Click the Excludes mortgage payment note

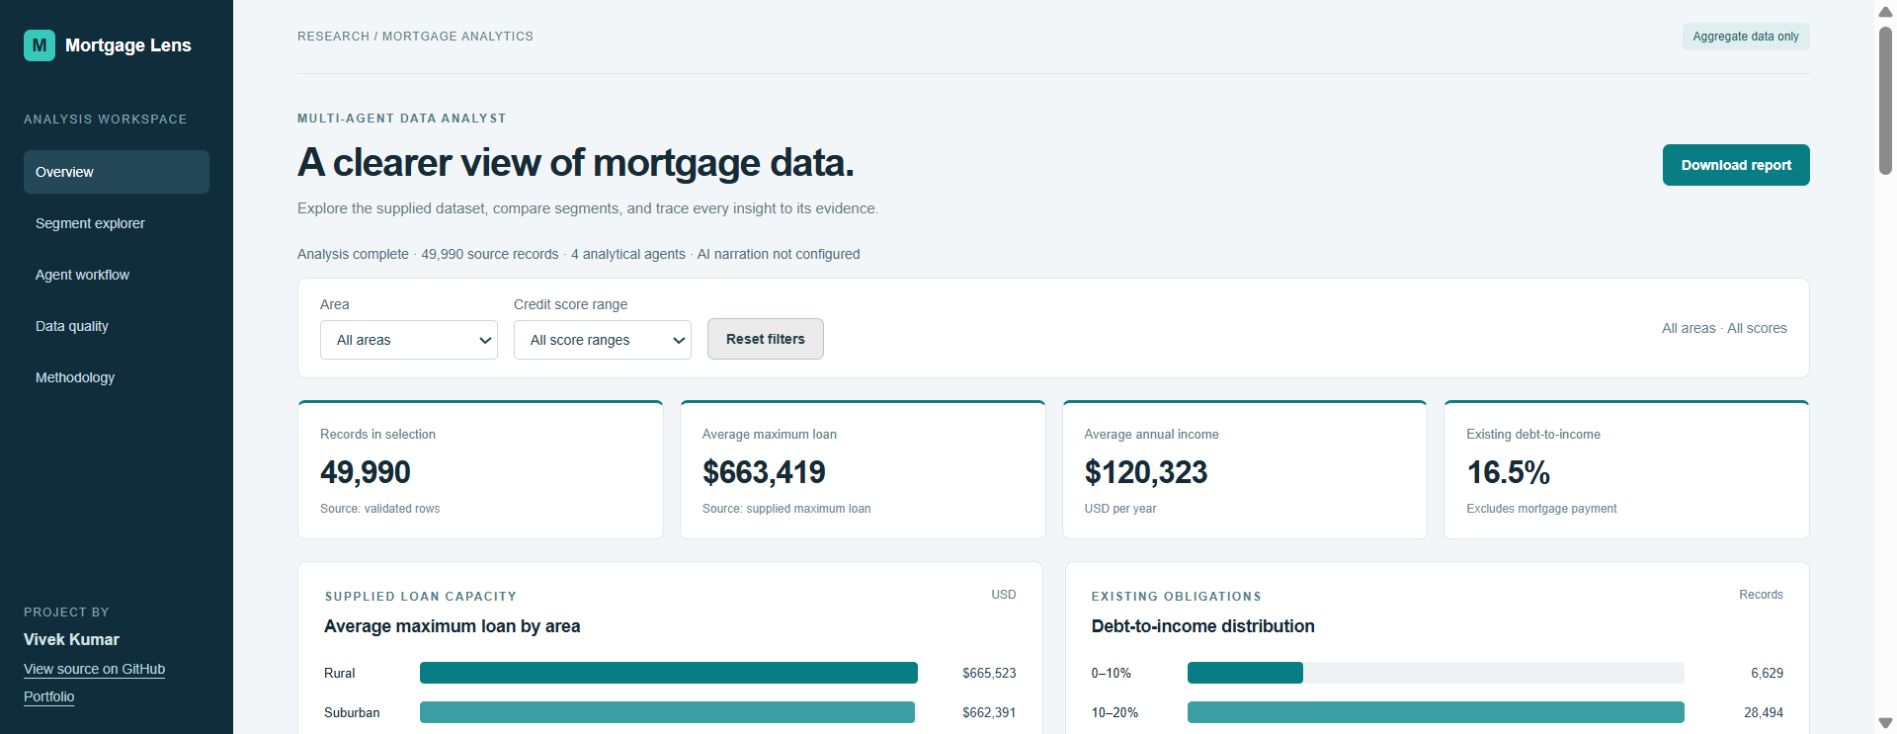coord(1541,509)
